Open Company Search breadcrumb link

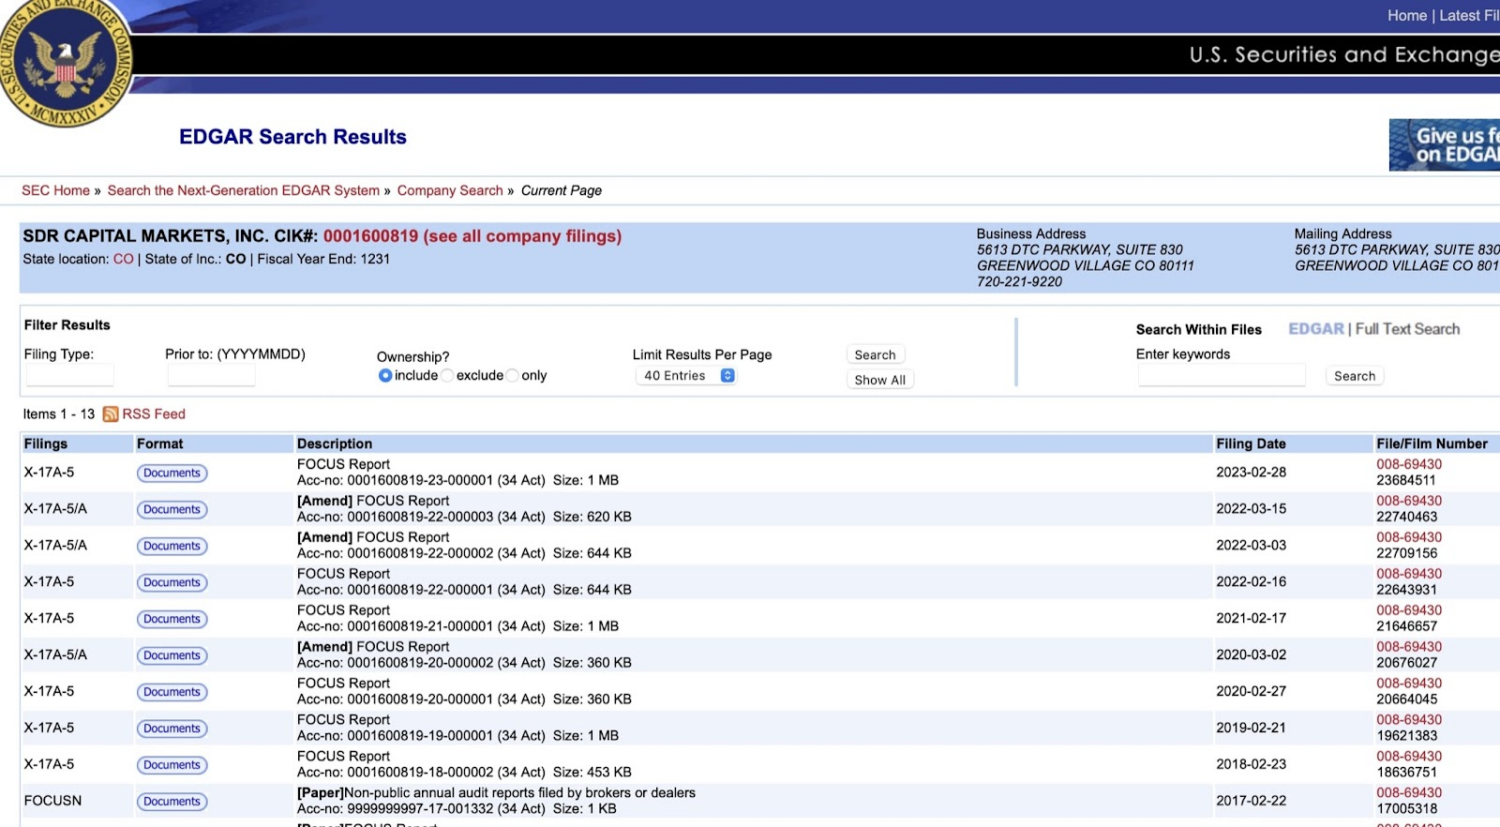[x=450, y=191]
